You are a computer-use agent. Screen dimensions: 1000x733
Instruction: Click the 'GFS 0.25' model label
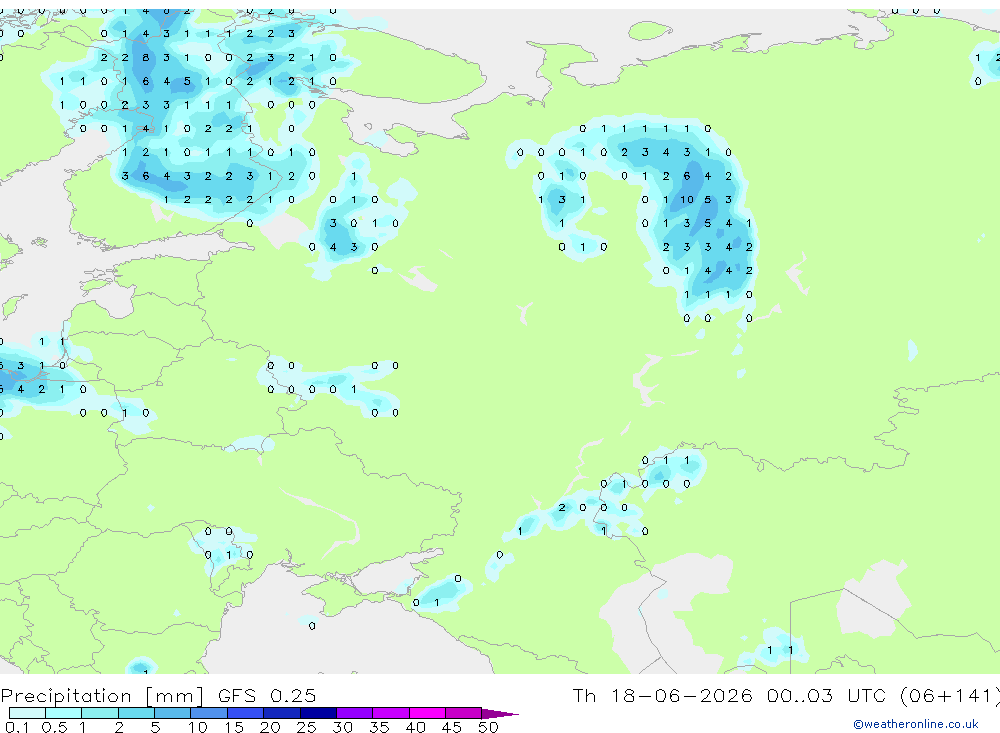267,695
